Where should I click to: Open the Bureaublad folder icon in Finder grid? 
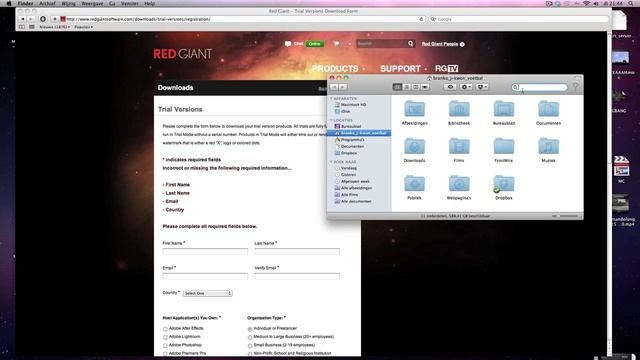click(504, 109)
